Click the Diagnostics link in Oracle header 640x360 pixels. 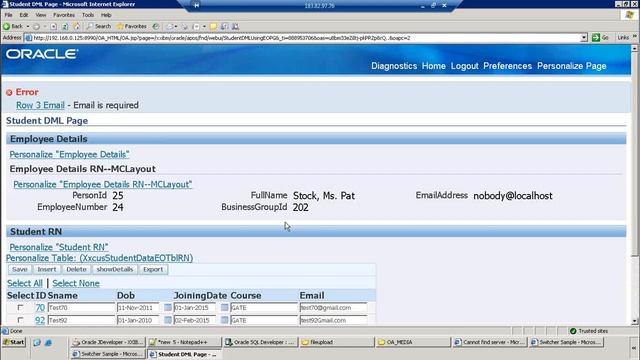point(394,66)
